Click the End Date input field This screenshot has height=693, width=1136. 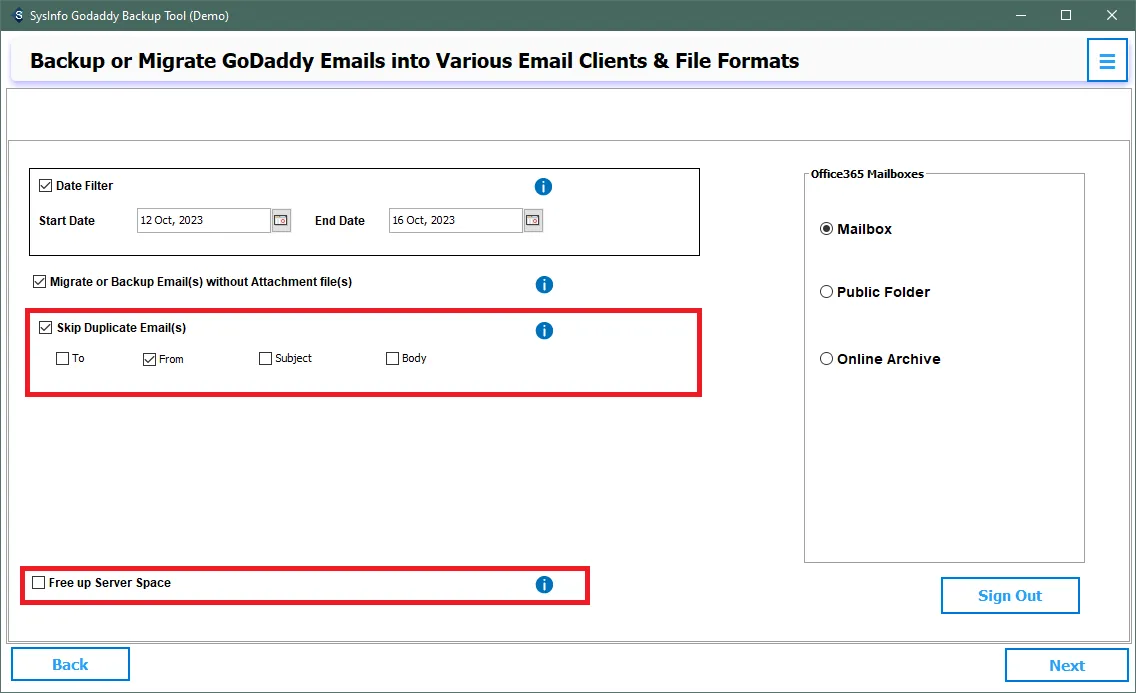point(456,220)
